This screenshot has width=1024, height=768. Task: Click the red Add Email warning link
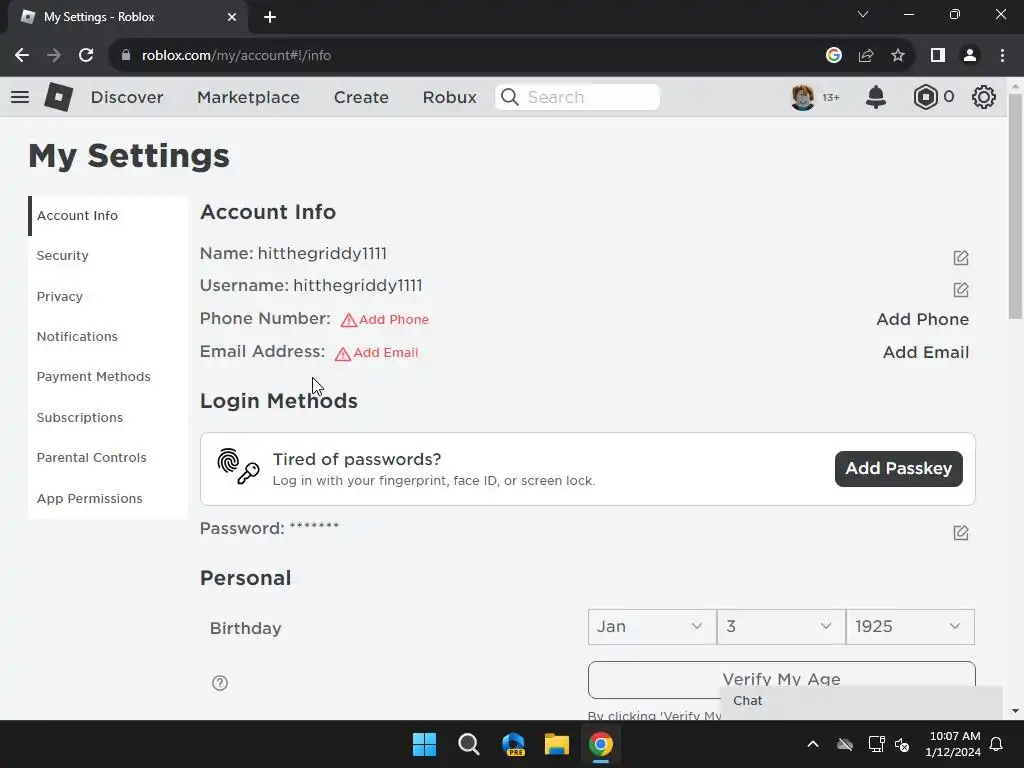(x=376, y=353)
